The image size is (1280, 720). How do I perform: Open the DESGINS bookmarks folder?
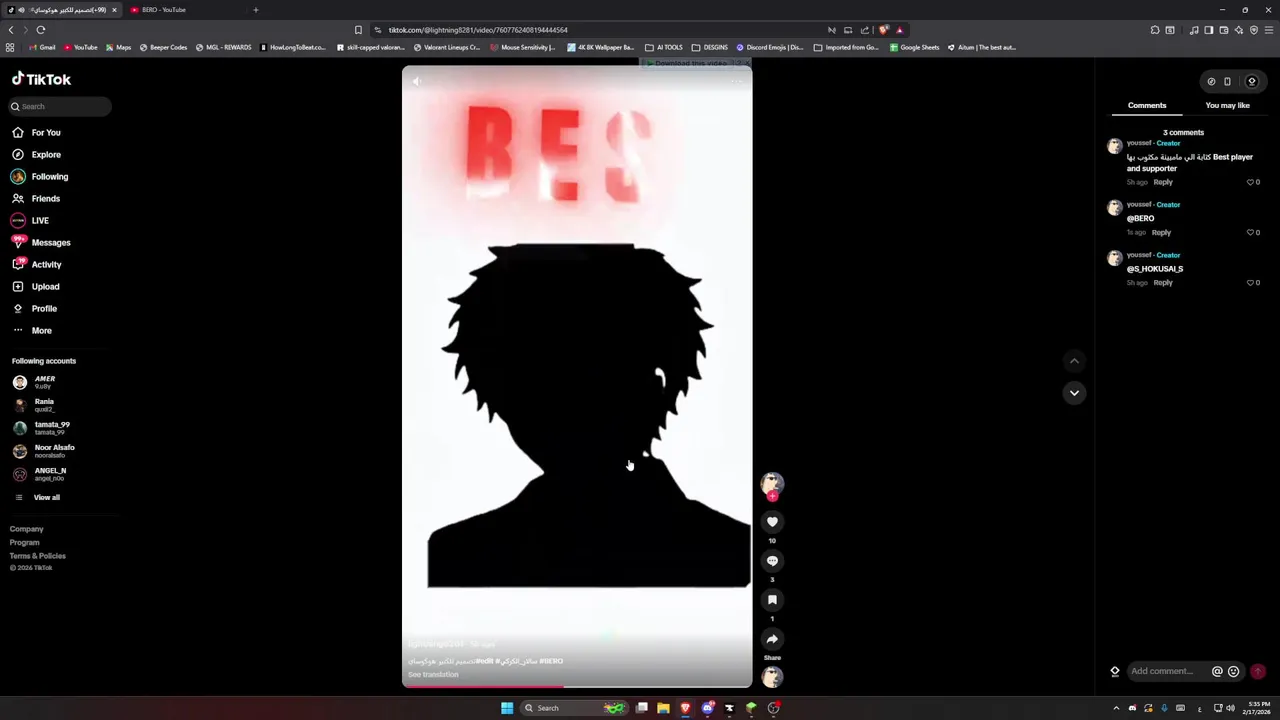point(710,47)
